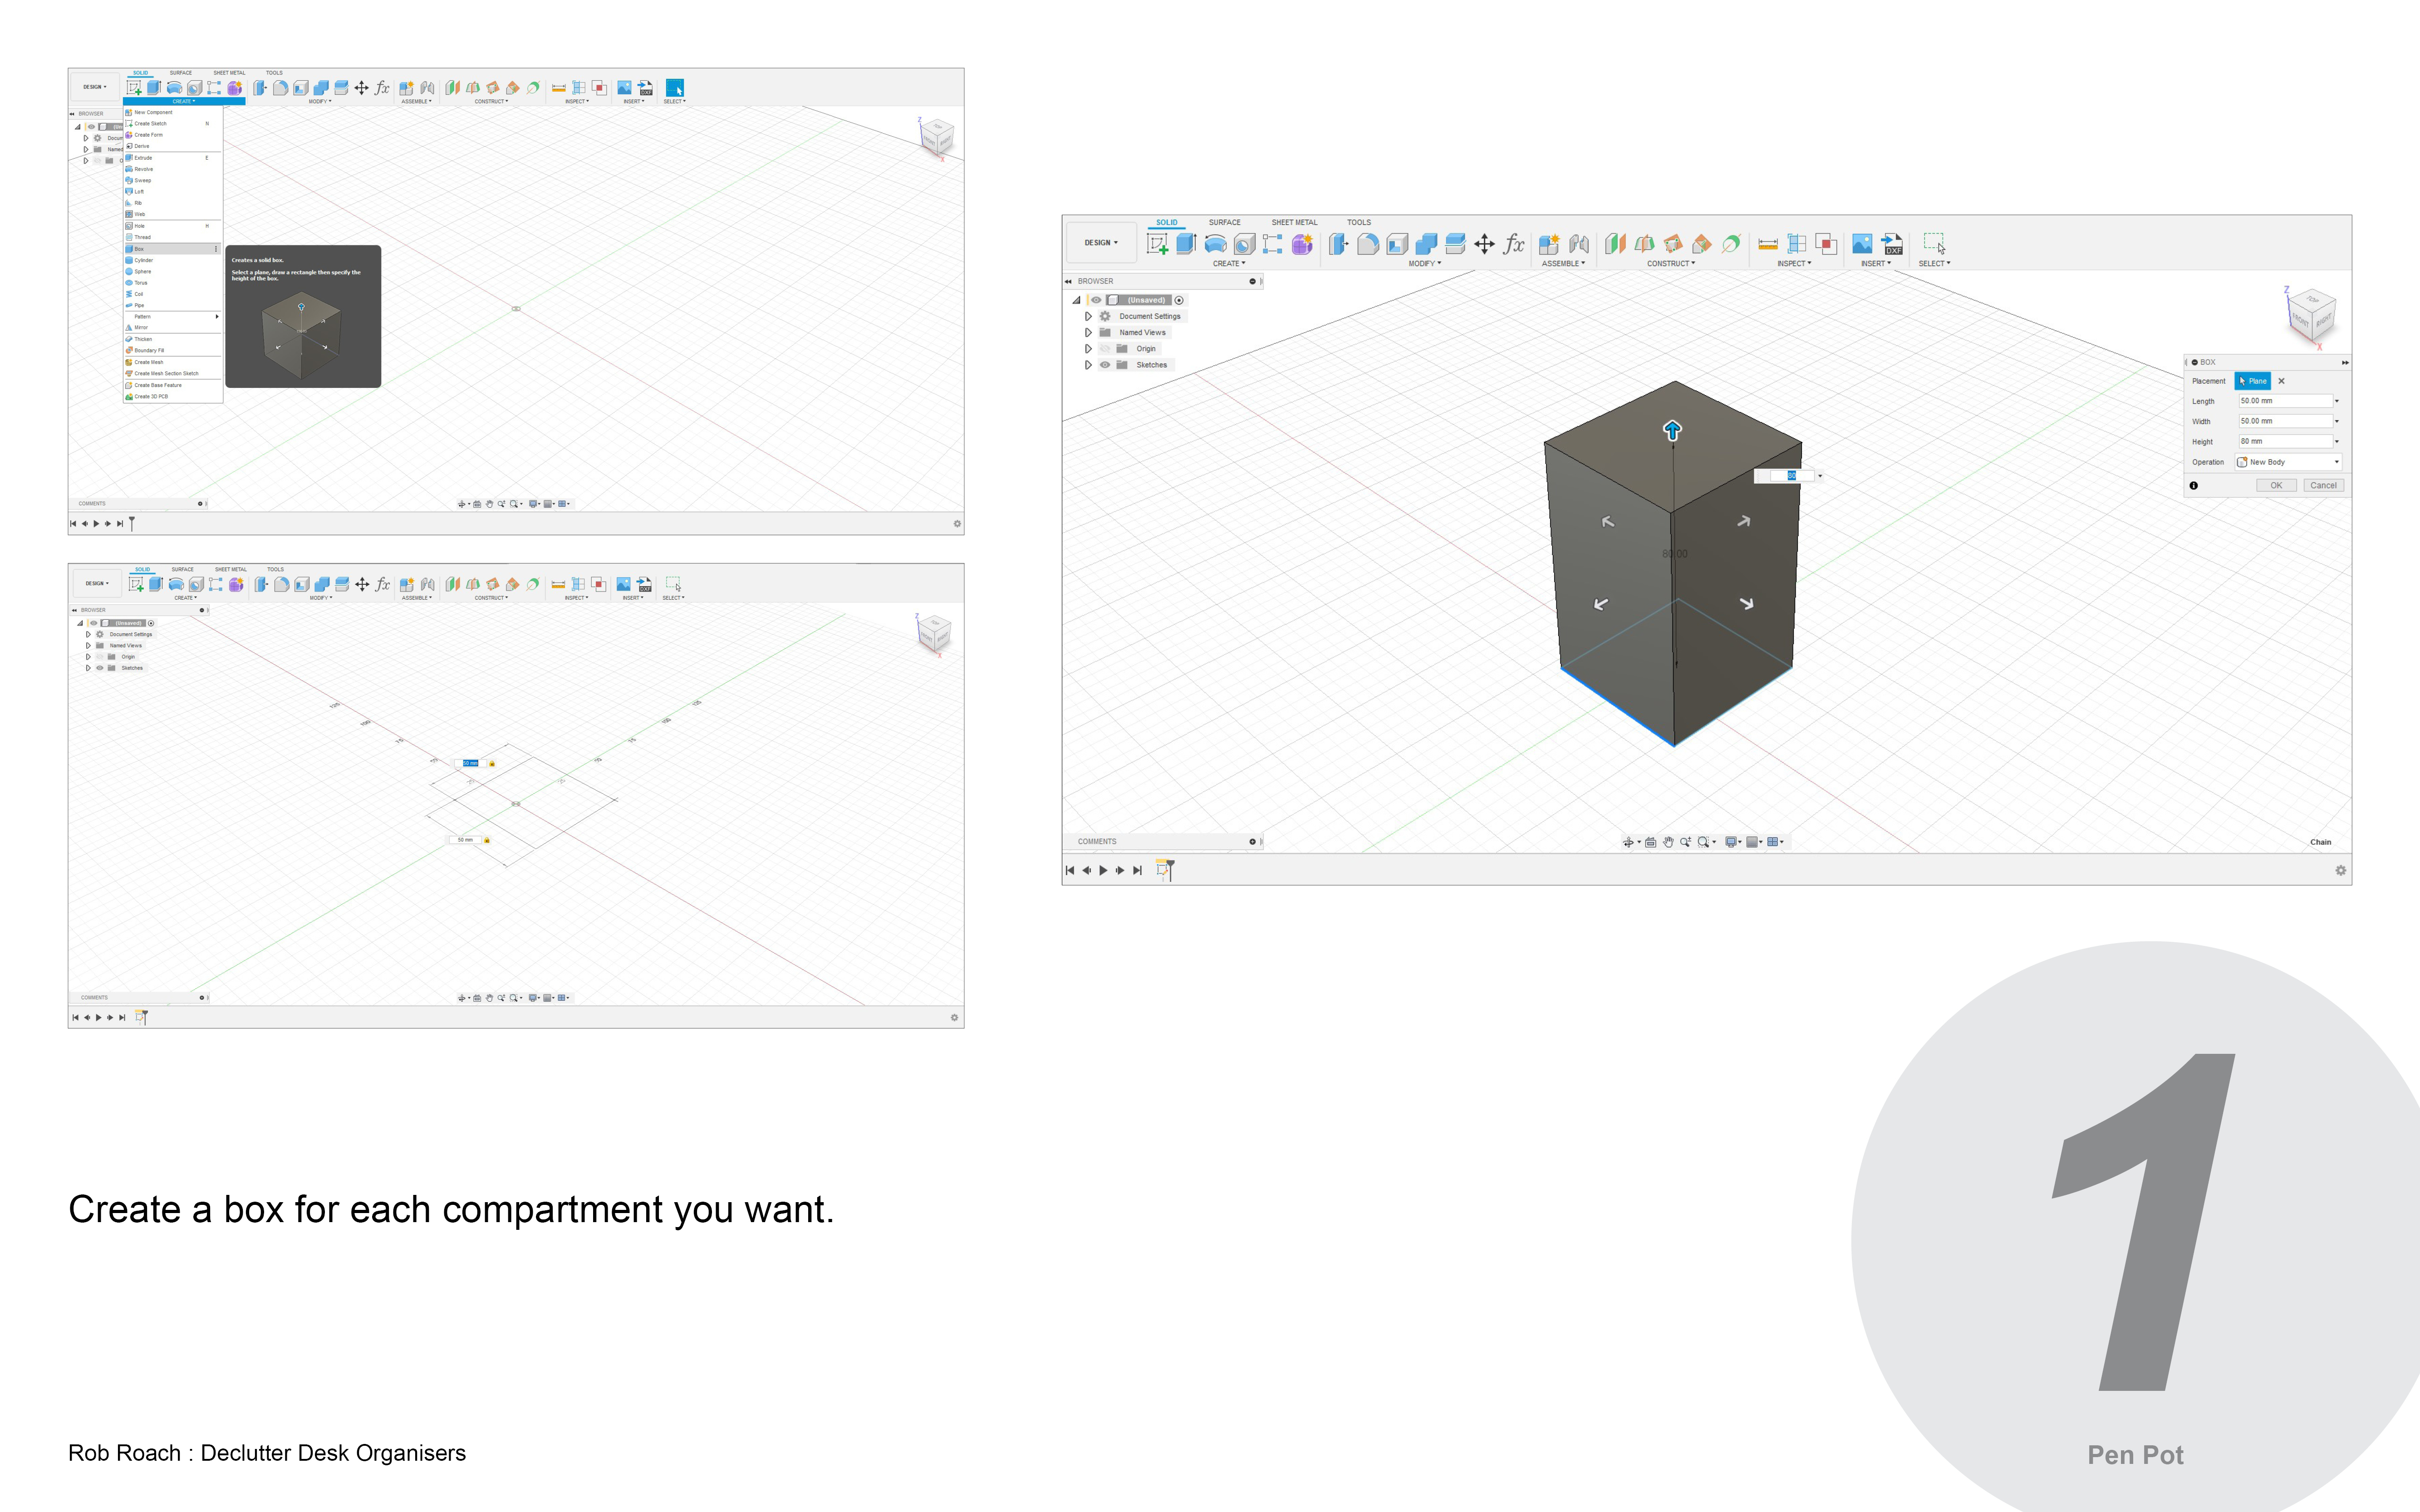Toggle Sketches visibility eye in rectangle sketch screenshot
This screenshot has width=2420, height=1512.
(100, 668)
